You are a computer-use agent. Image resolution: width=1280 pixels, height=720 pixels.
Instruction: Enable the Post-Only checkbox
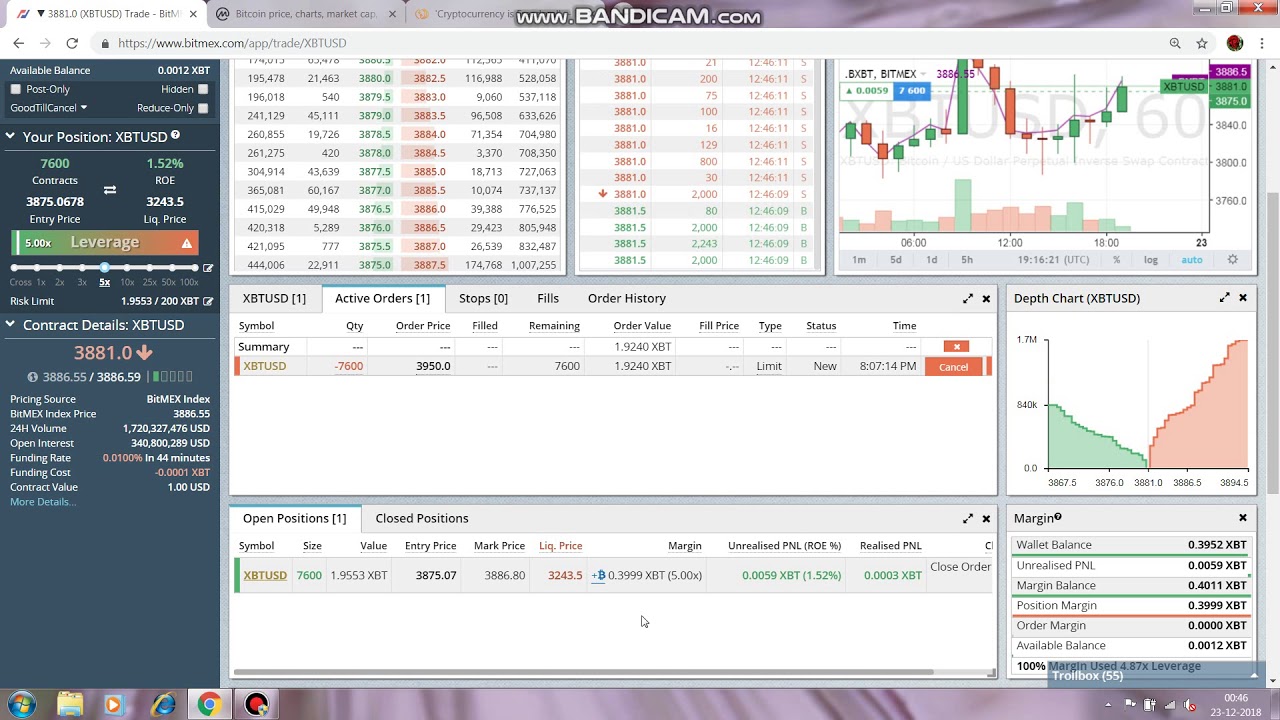tap(15, 89)
